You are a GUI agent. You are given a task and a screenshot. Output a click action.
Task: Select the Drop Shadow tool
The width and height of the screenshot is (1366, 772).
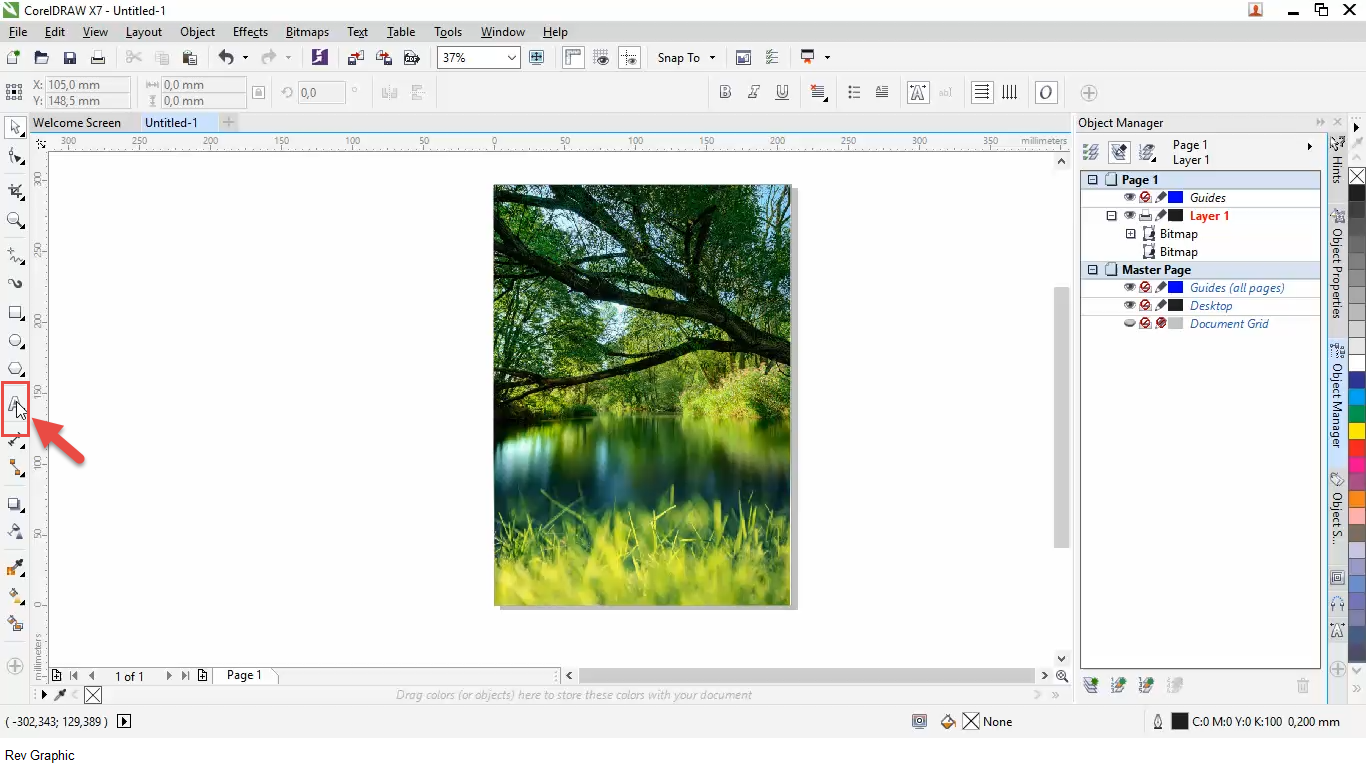tap(15, 504)
